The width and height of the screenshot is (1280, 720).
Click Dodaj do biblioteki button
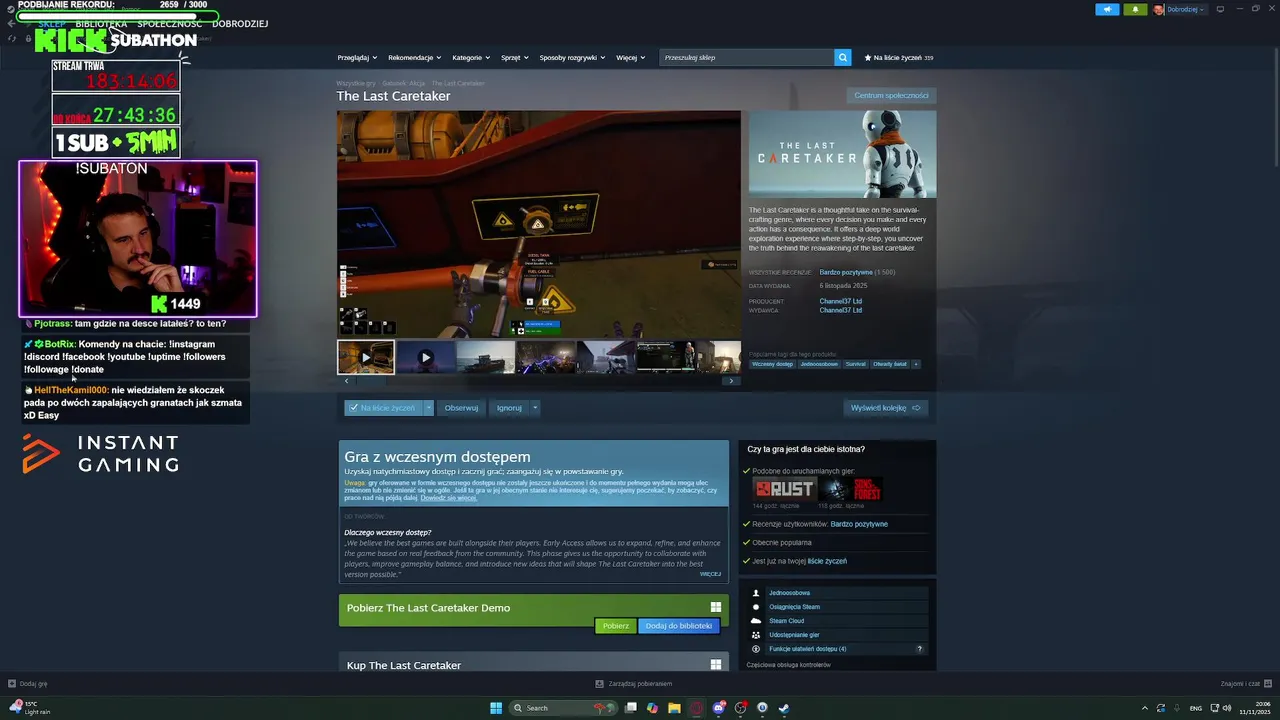[x=679, y=626]
